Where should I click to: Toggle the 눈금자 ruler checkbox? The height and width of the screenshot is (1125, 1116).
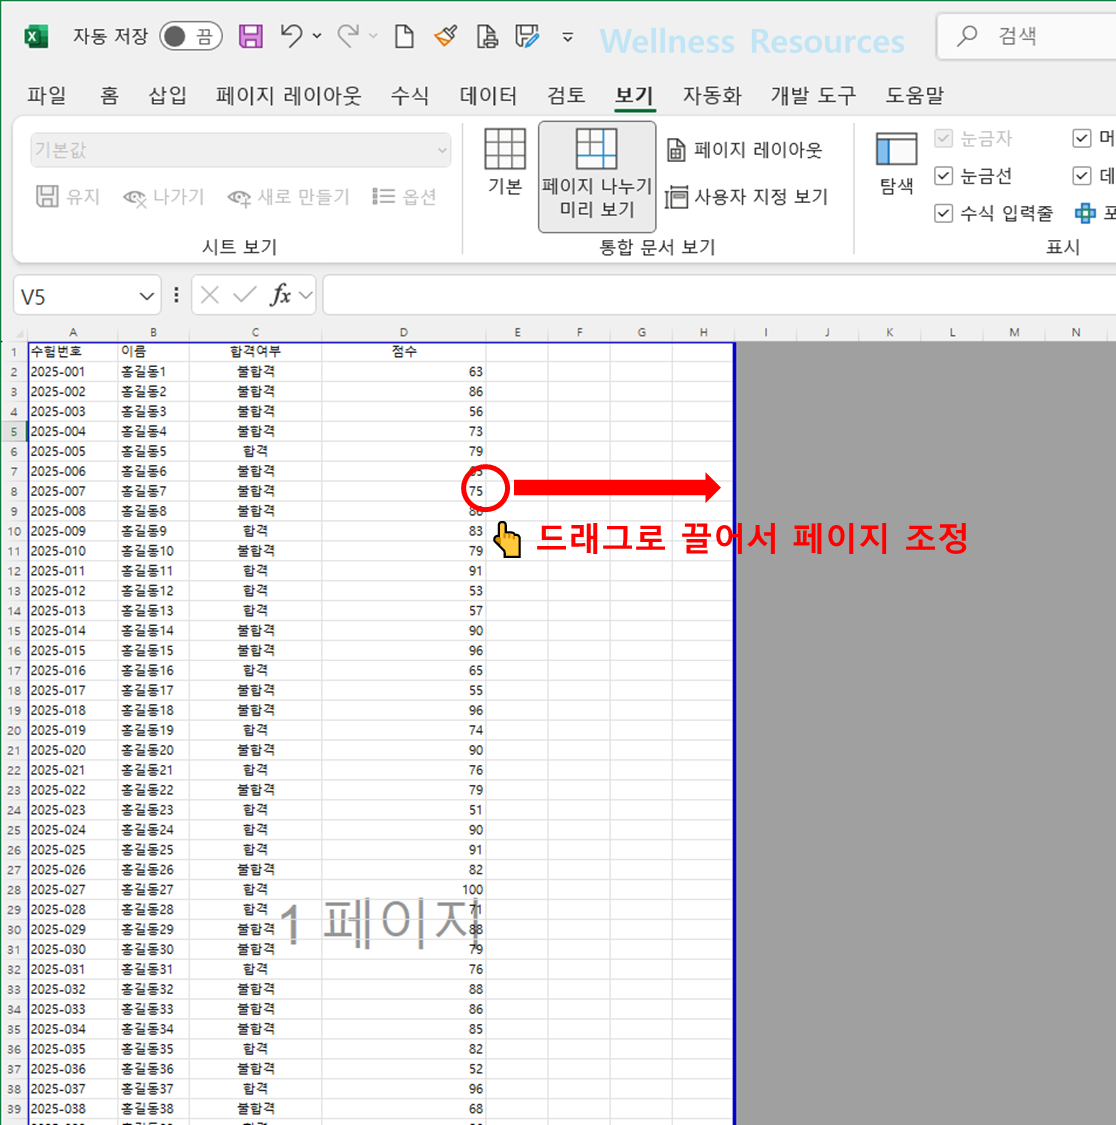pyautogui.click(x=943, y=138)
